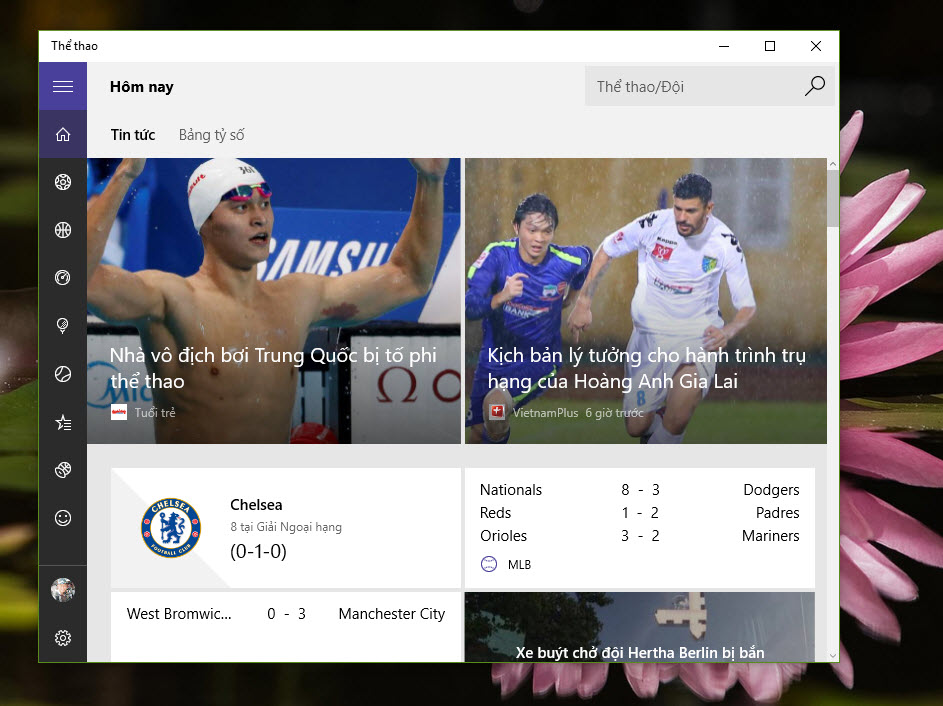Open the soccer ball sidebar section
This screenshot has width=943, height=706.
pyautogui.click(x=63, y=182)
